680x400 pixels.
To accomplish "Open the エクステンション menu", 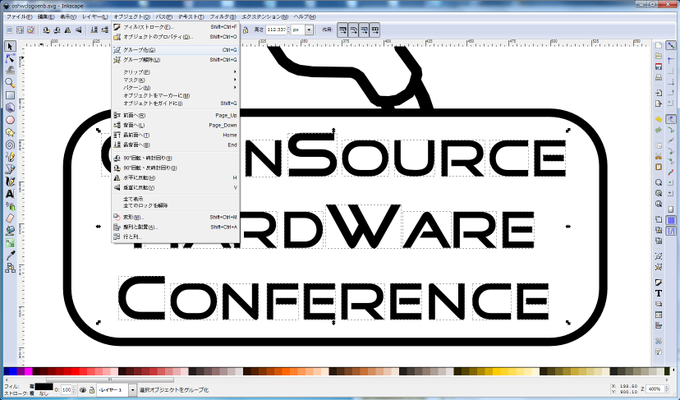I will click(265, 17).
